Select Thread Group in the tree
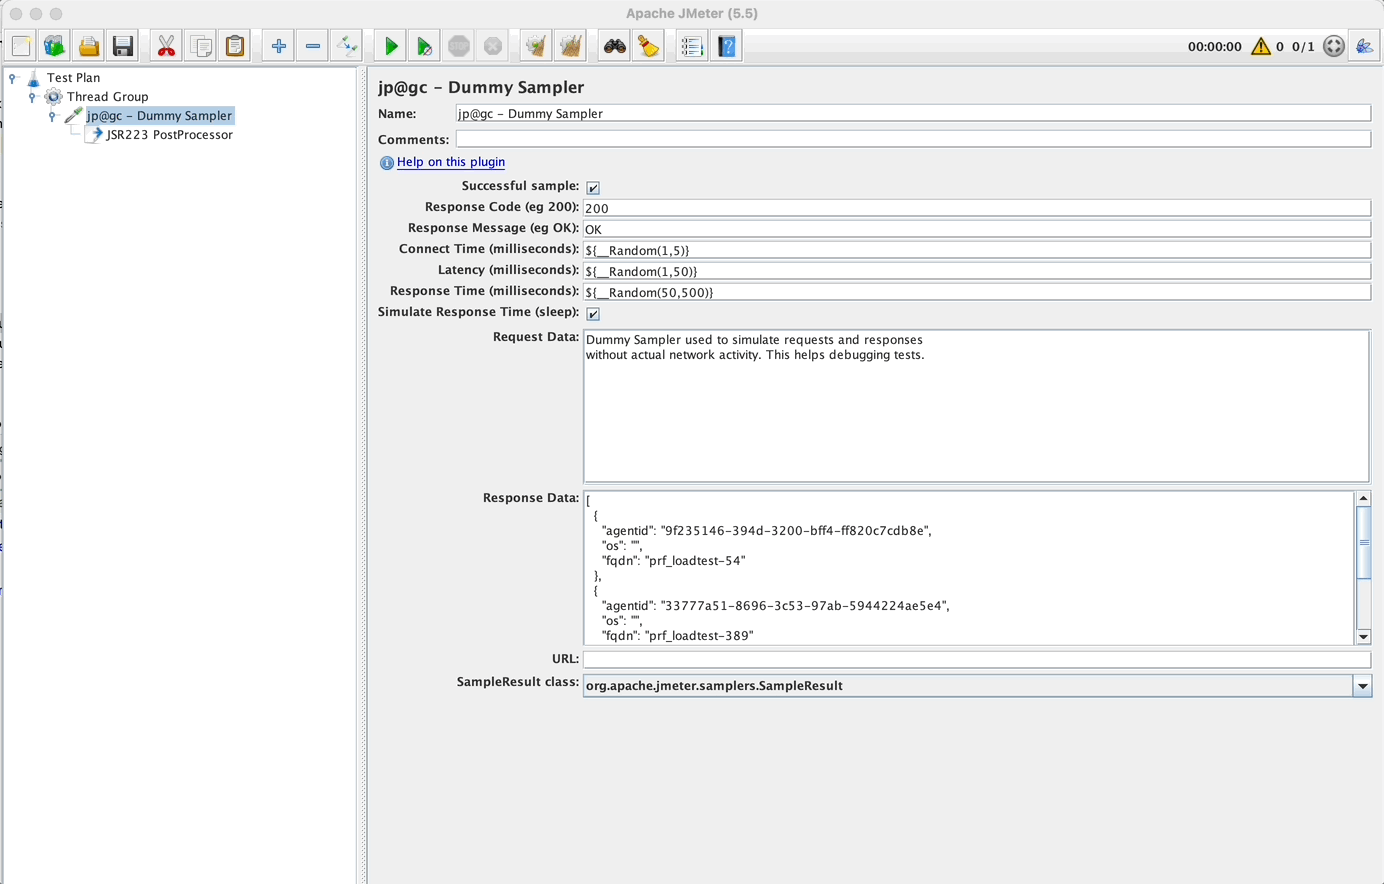 click(107, 96)
